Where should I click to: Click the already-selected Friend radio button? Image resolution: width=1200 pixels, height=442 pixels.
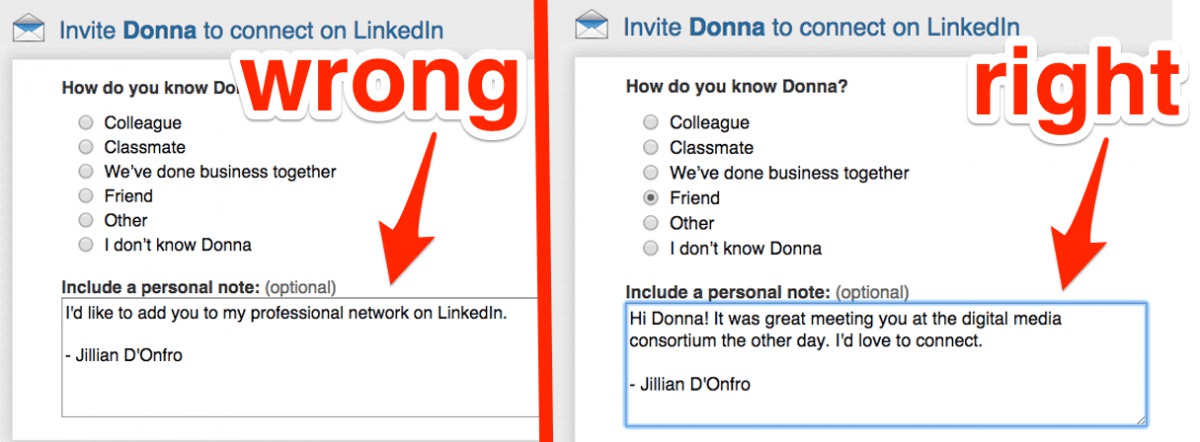click(x=651, y=198)
